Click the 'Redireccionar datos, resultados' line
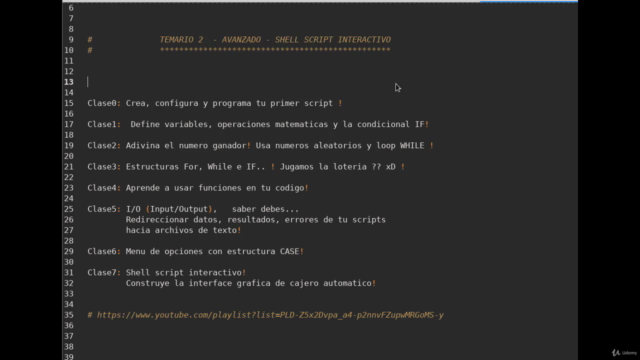 256,220
